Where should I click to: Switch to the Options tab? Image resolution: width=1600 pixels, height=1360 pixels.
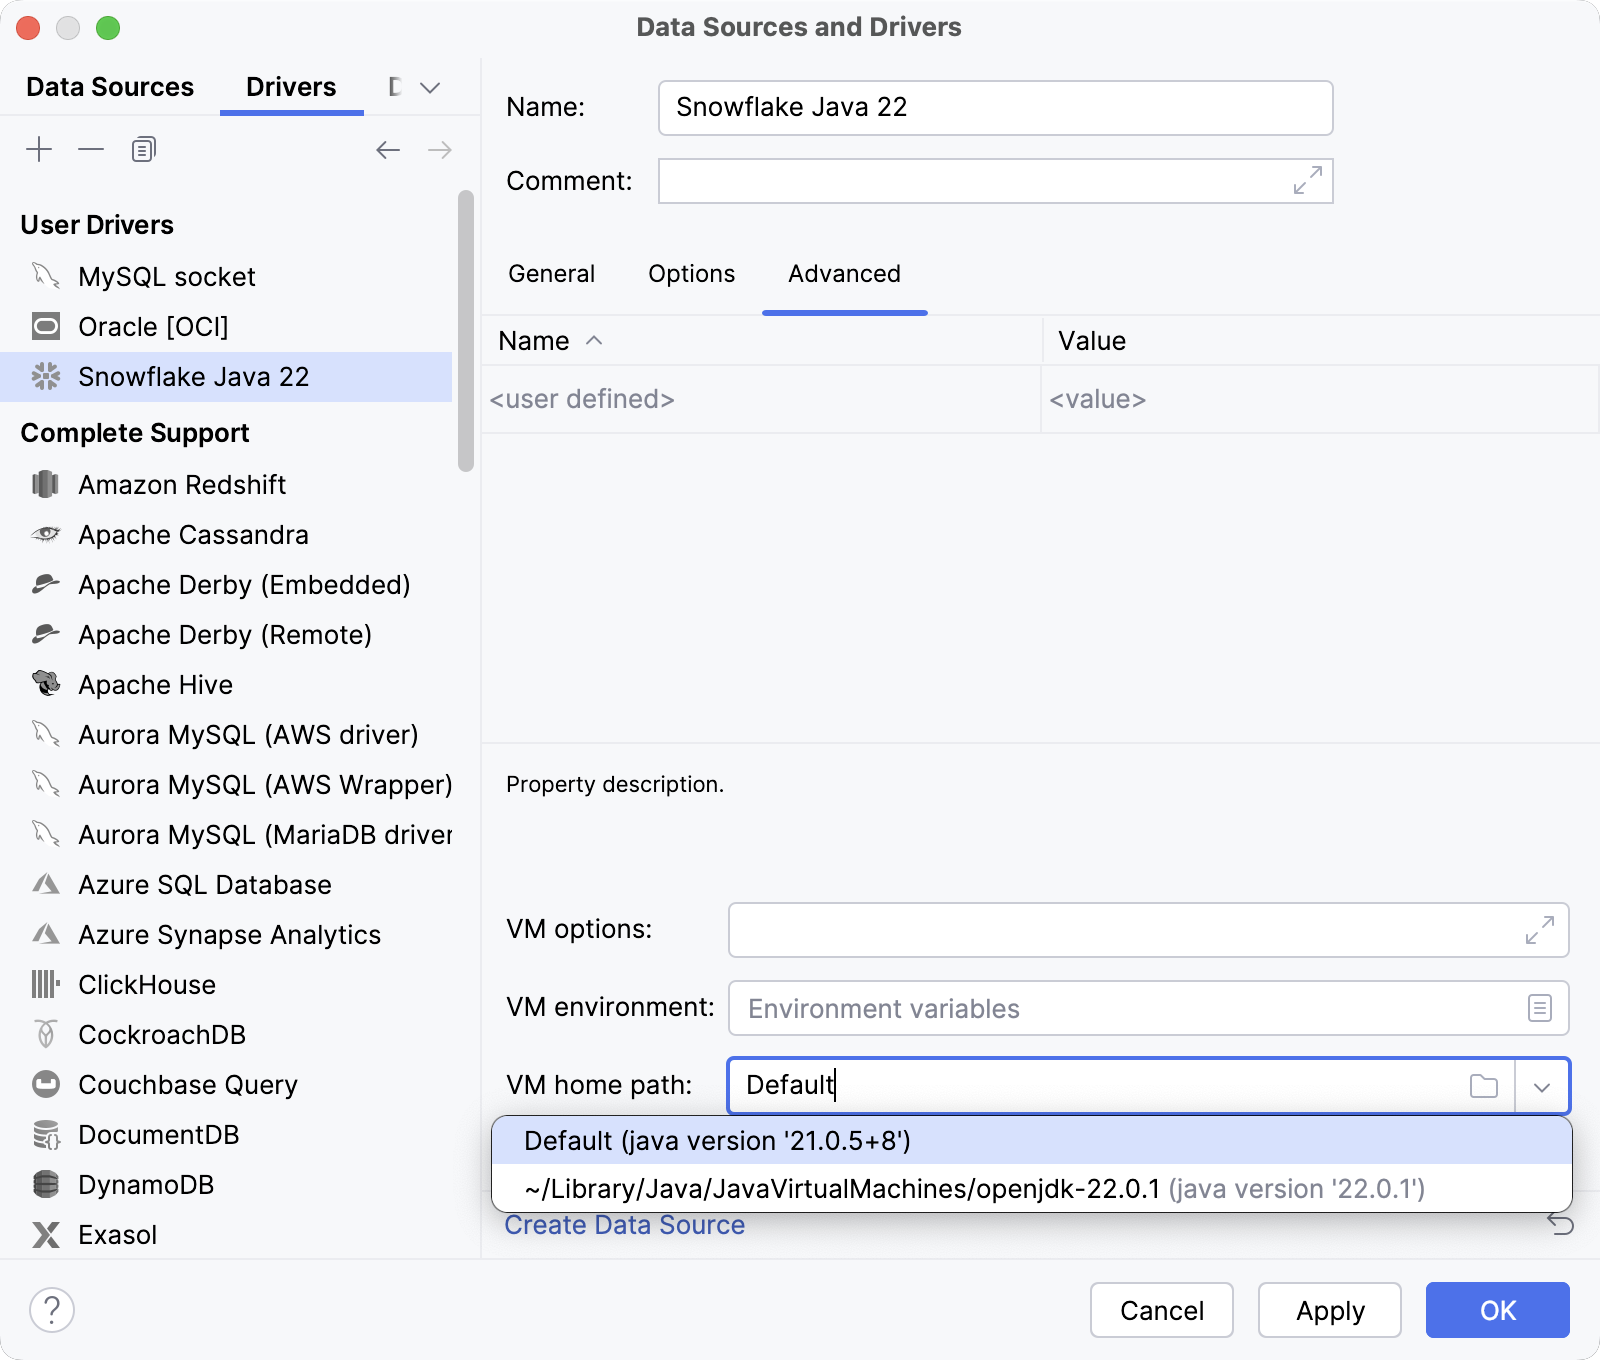[x=691, y=273]
